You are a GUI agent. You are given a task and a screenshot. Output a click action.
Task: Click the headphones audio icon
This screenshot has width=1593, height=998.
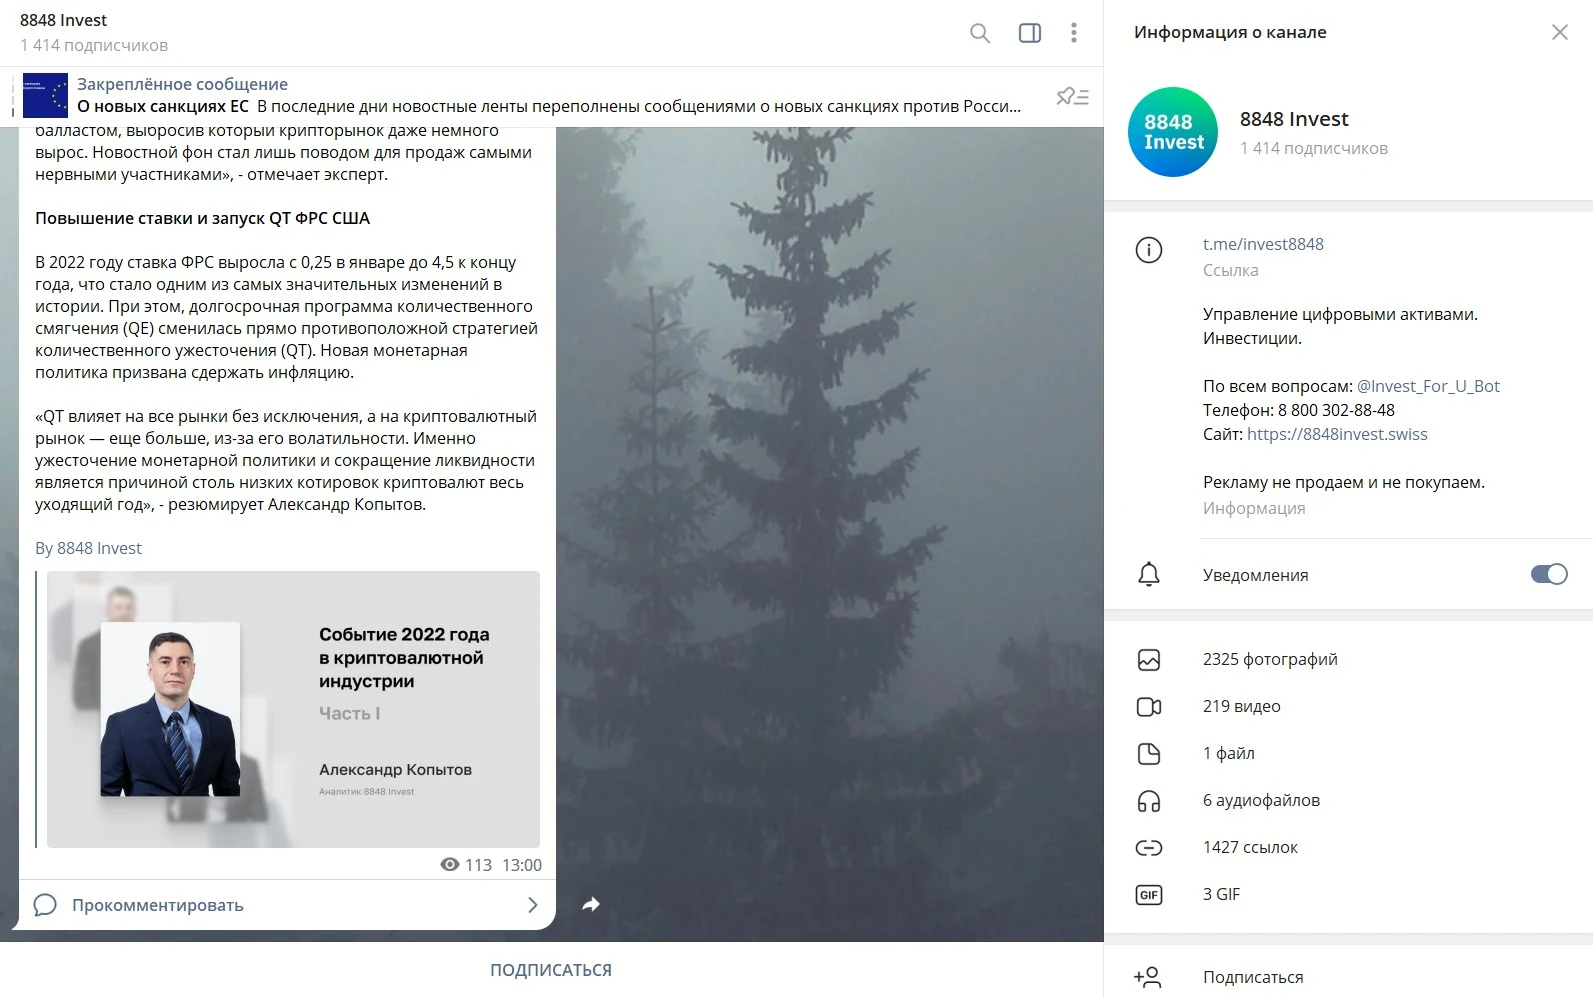(x=1149, y=801)
